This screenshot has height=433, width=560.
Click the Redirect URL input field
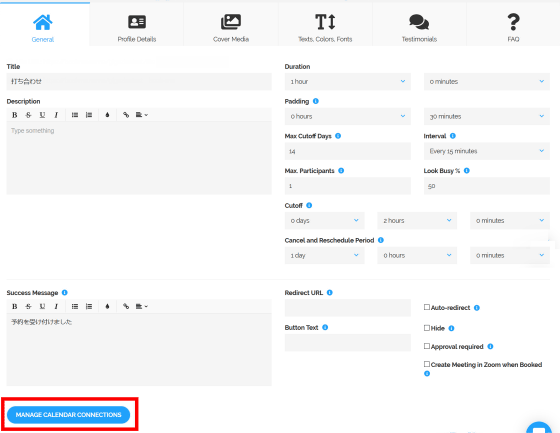click(348, 308)
